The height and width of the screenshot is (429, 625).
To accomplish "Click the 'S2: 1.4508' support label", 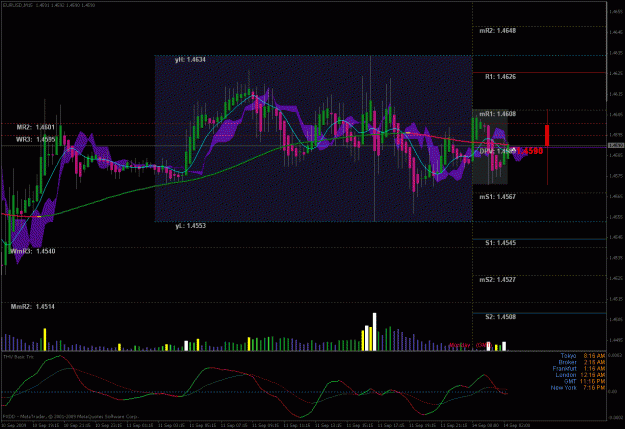I will pos(500,317).
